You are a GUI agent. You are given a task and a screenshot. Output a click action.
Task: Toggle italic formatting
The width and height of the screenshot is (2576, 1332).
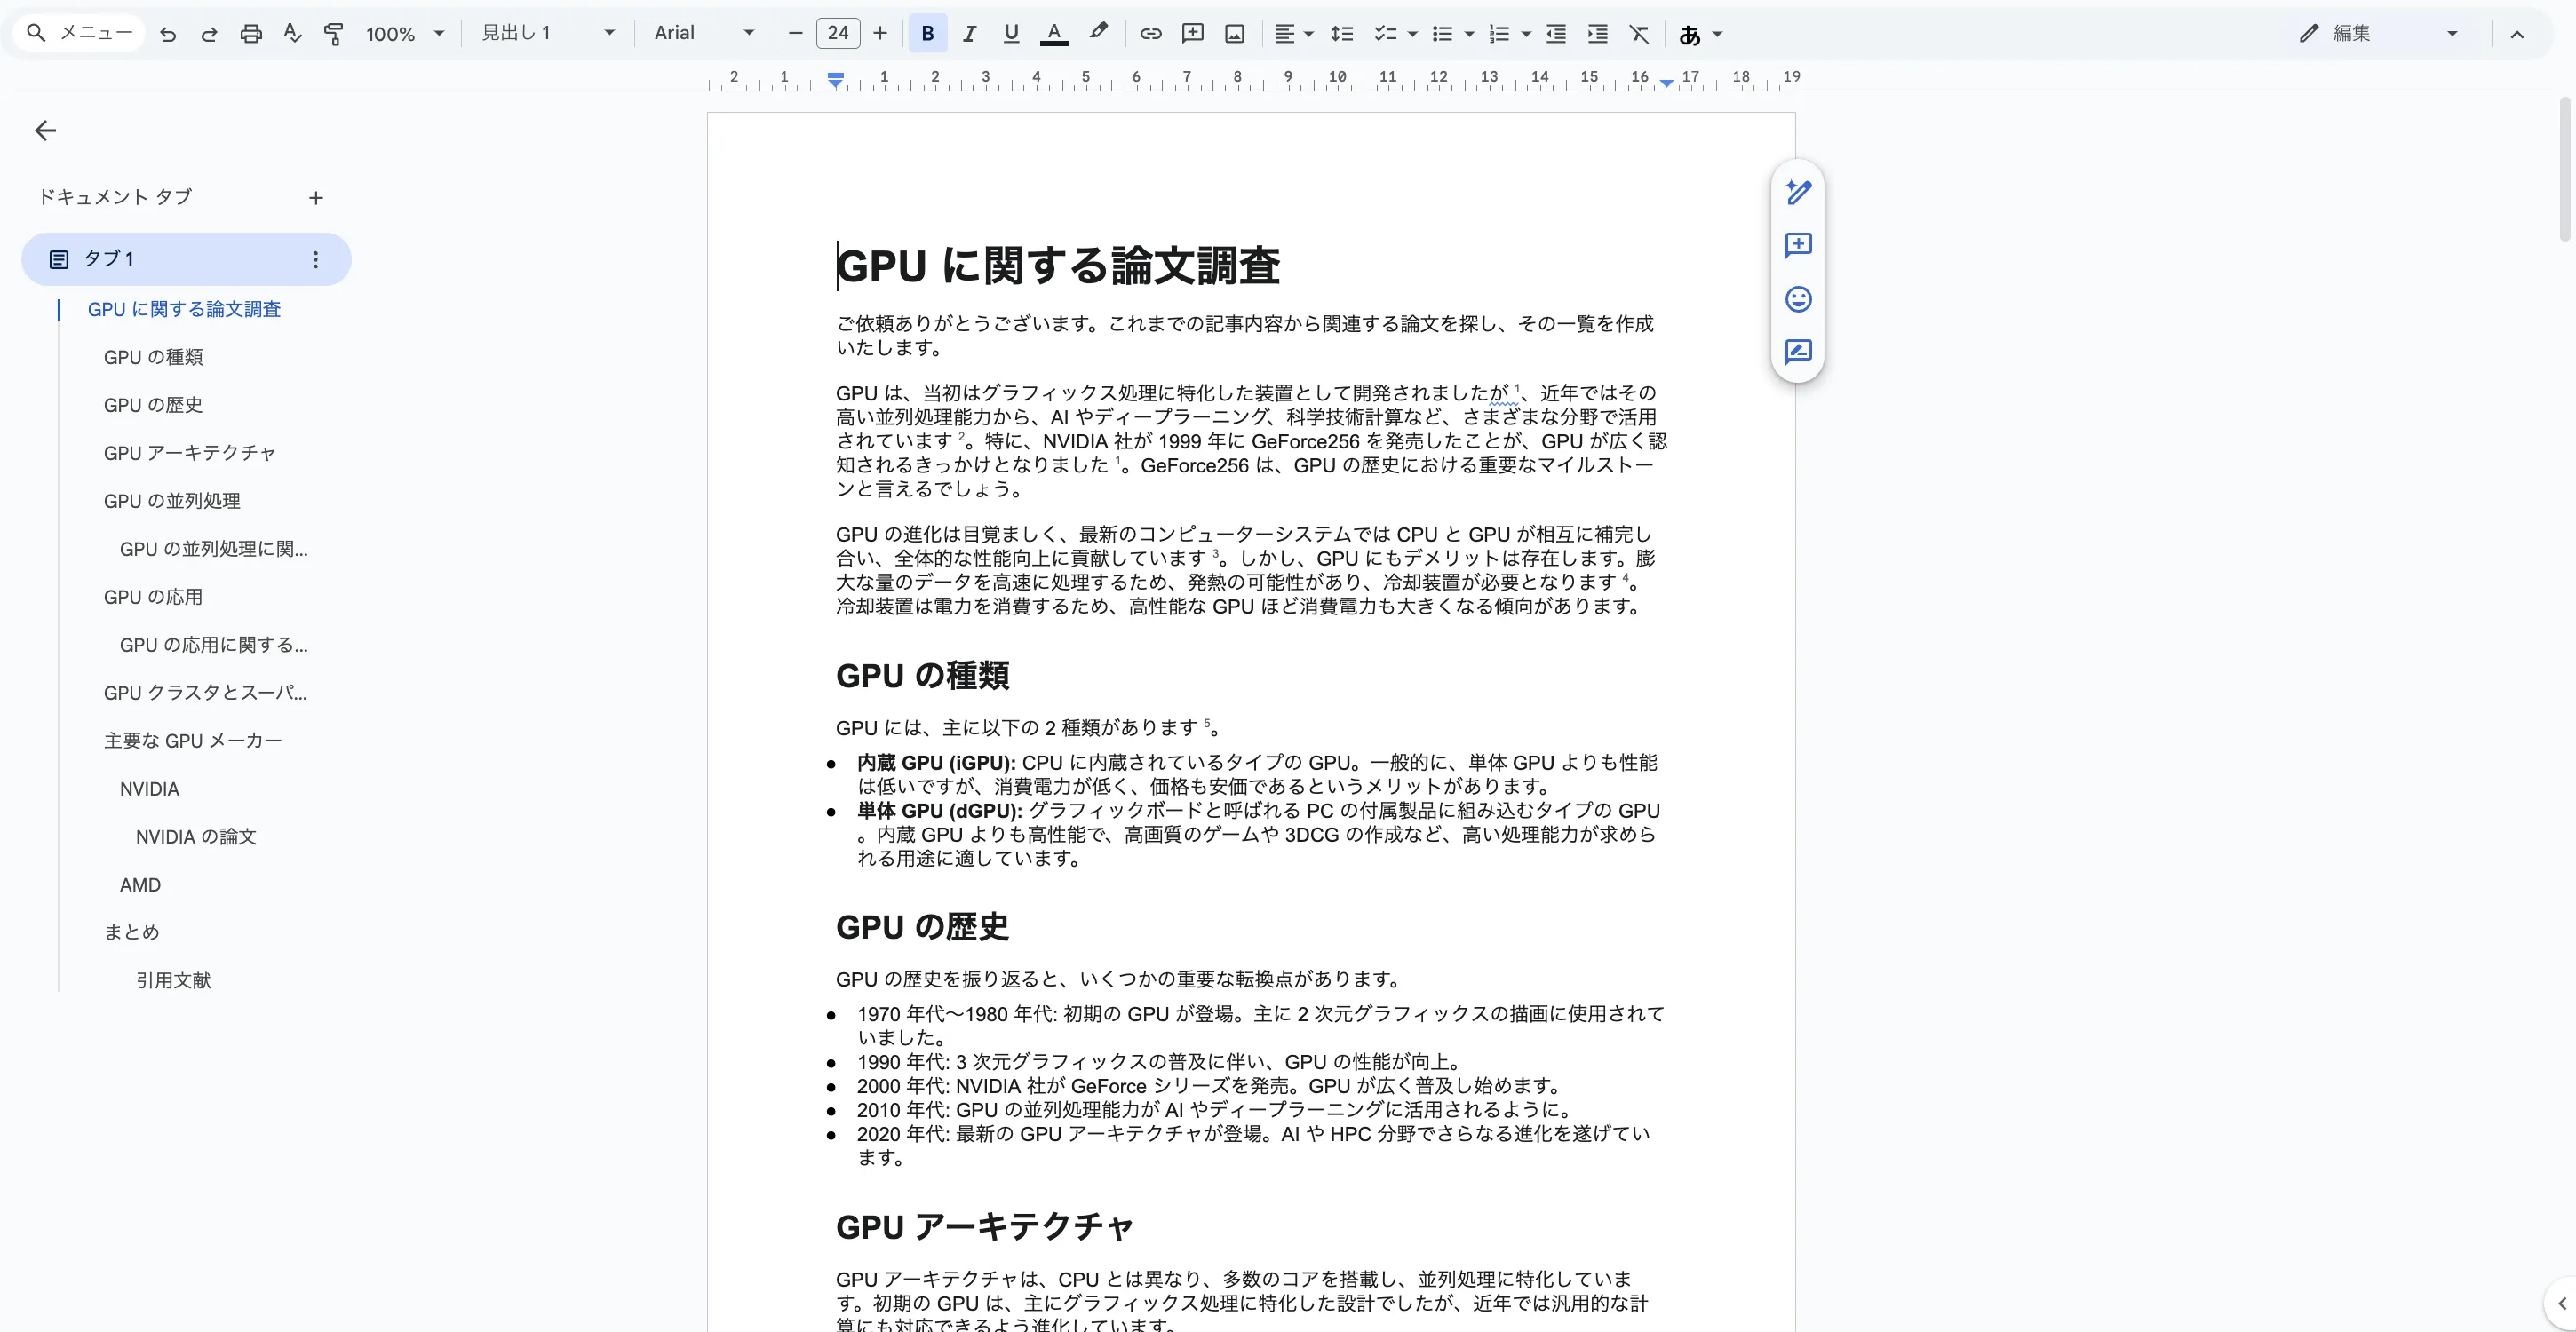pyautogui.click(x=969, y=34)
